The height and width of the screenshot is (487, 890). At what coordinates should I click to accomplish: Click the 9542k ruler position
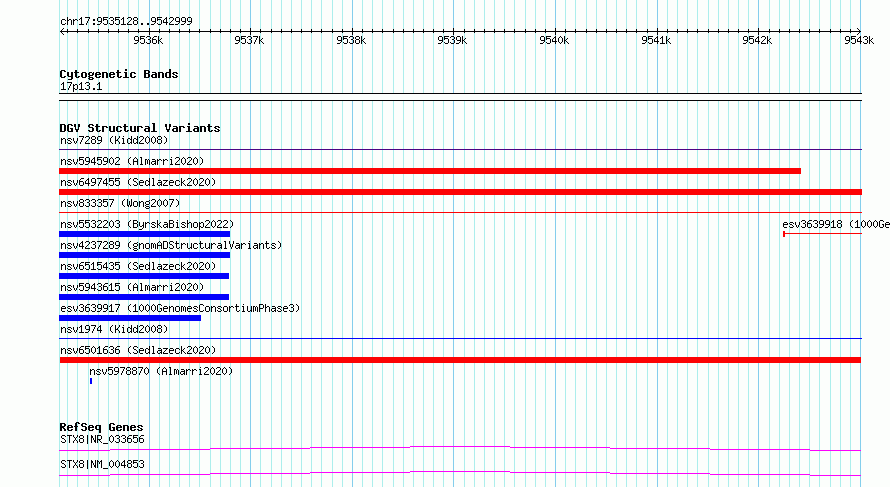(757, 40)
